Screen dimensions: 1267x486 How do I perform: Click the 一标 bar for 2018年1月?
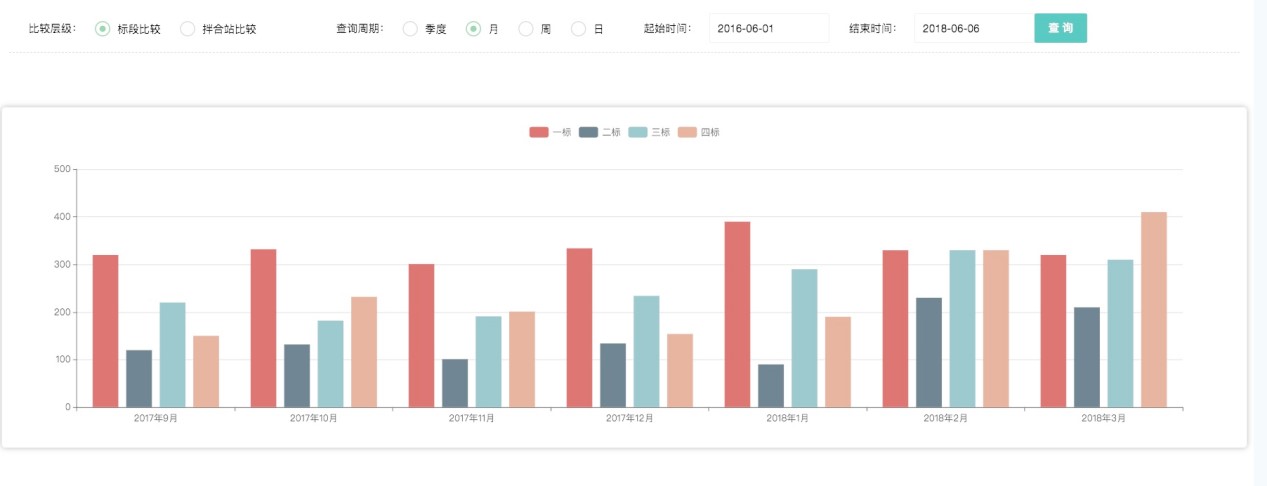point(737,314)
